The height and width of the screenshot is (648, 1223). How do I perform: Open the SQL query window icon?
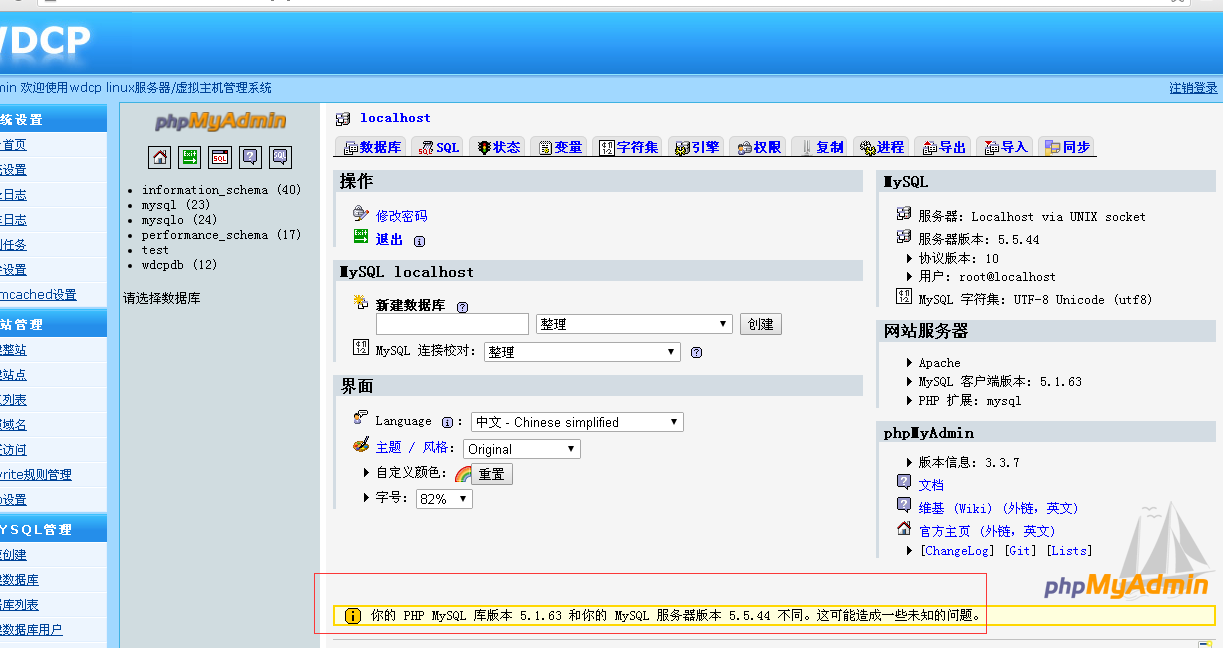coord(220,157)
